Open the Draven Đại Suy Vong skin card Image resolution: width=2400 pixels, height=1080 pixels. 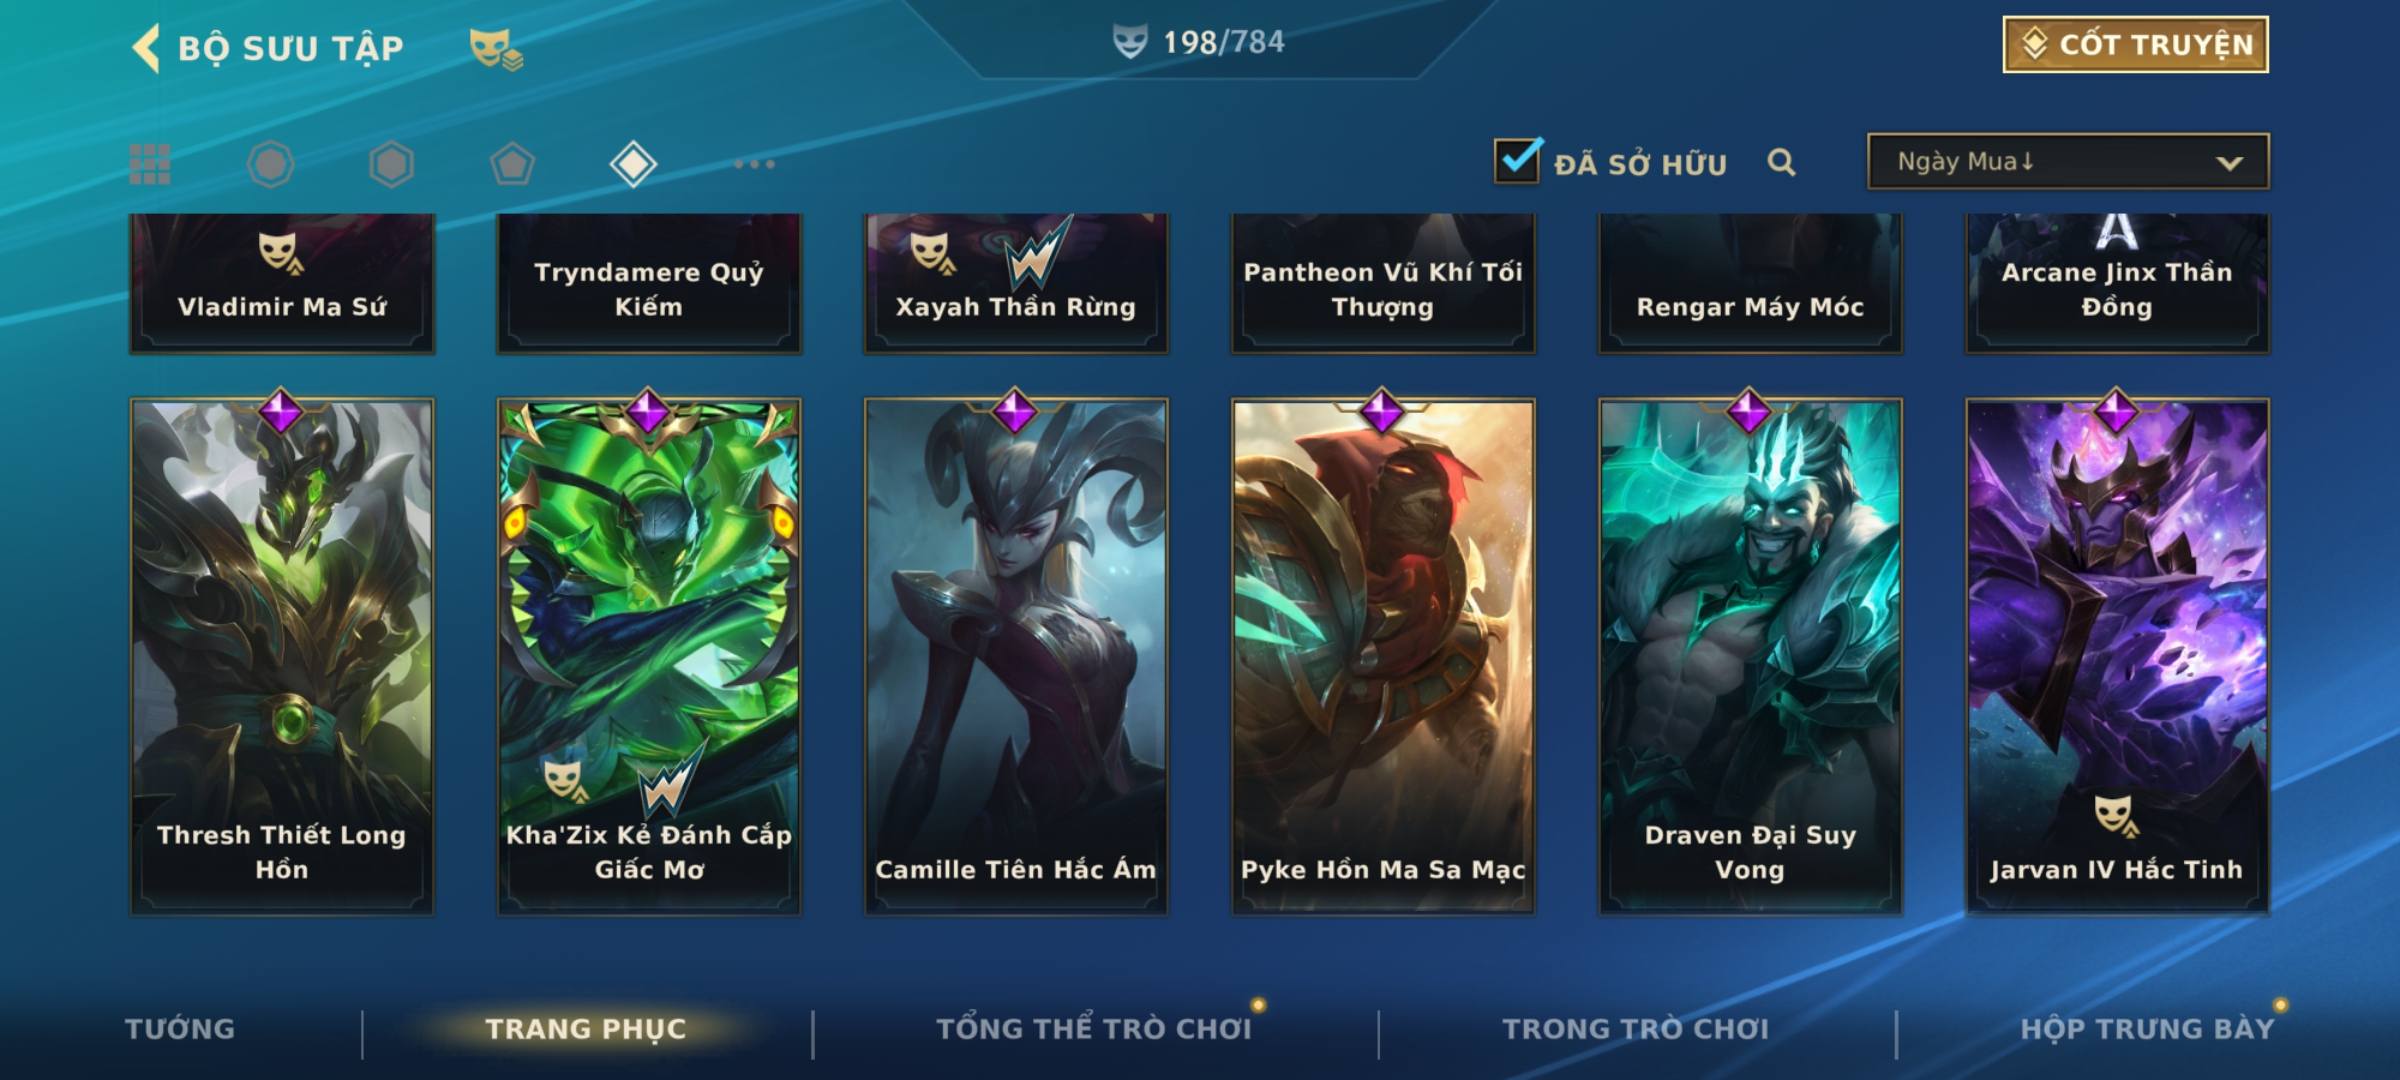[x=1750, y=655]
